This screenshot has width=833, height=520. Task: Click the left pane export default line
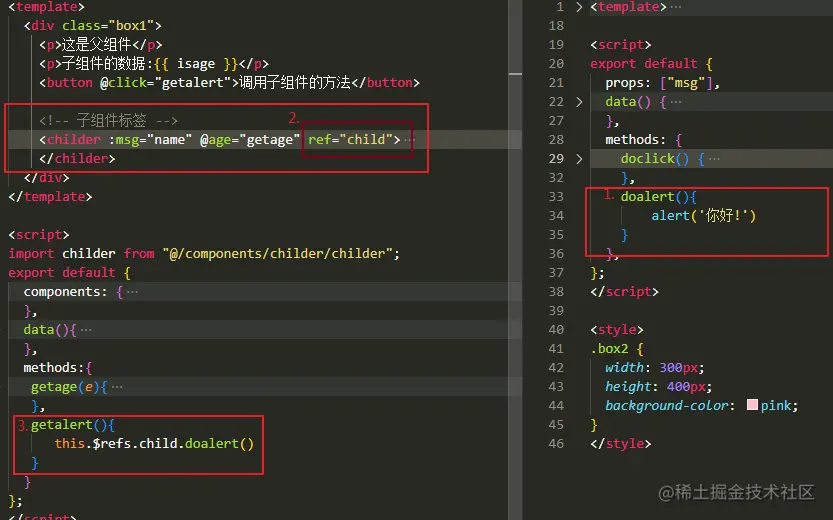[x=69, y=272]
